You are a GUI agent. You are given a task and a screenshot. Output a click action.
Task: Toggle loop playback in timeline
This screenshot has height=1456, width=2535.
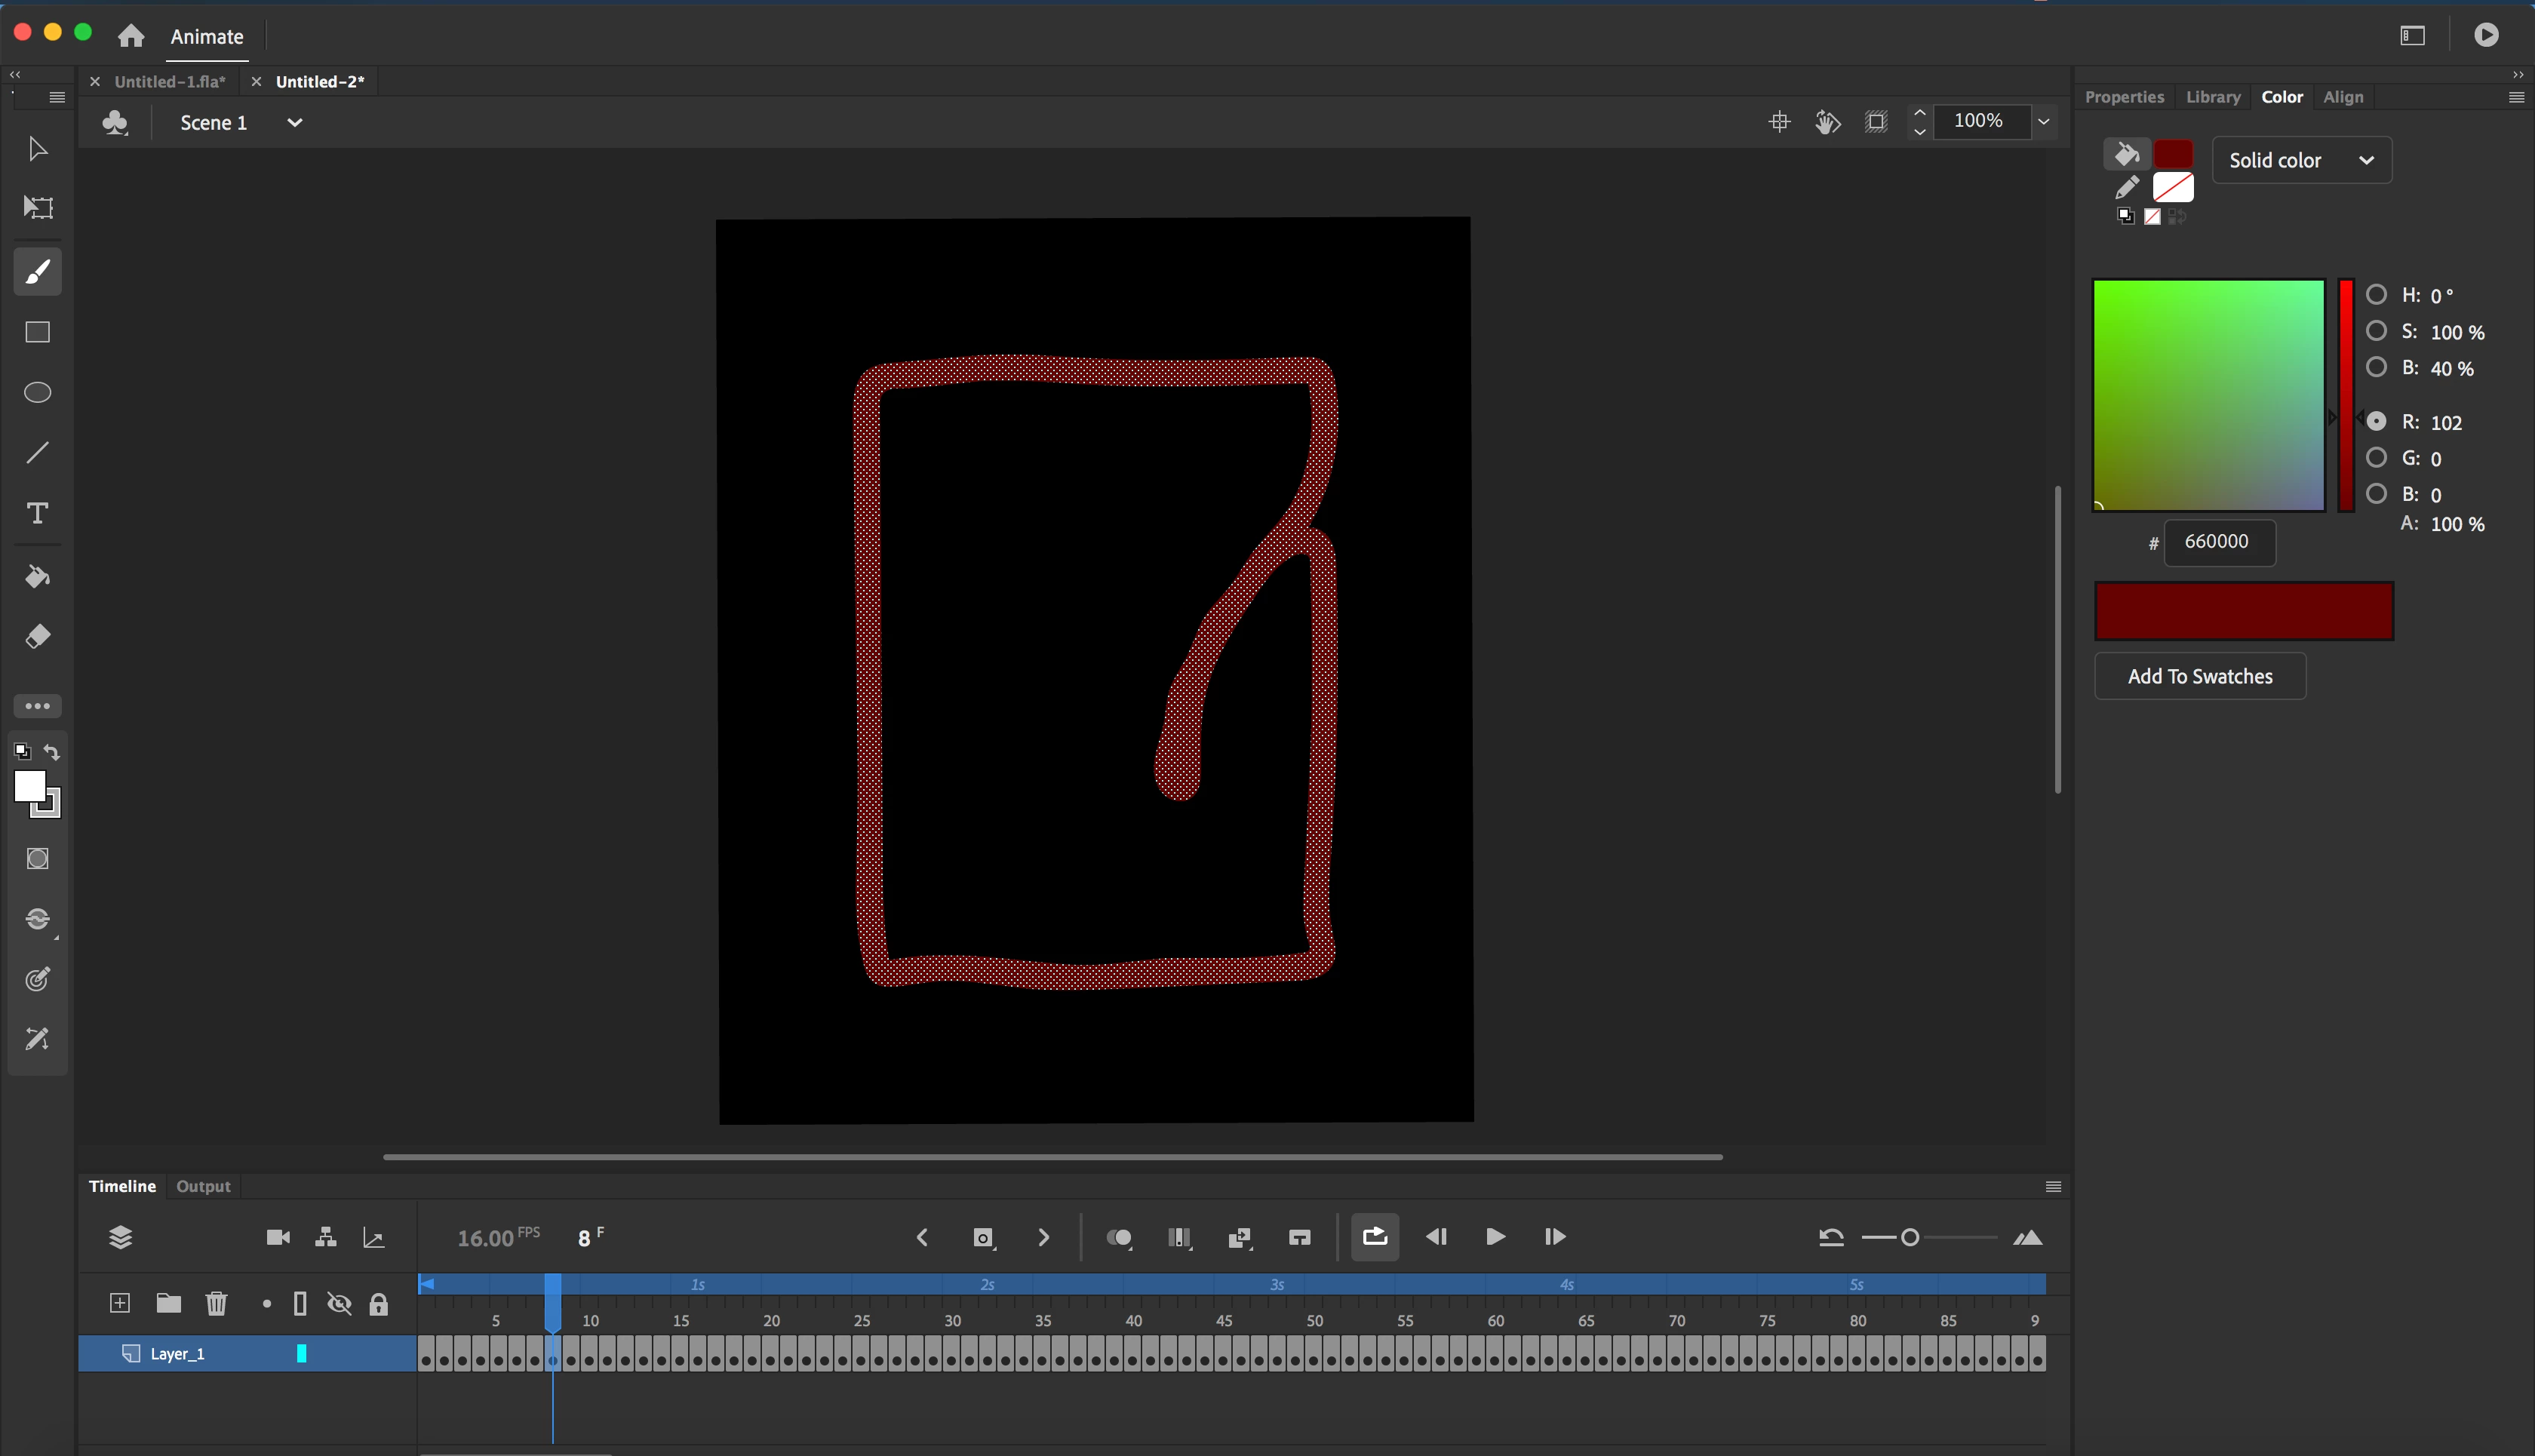point(1375,1237)
